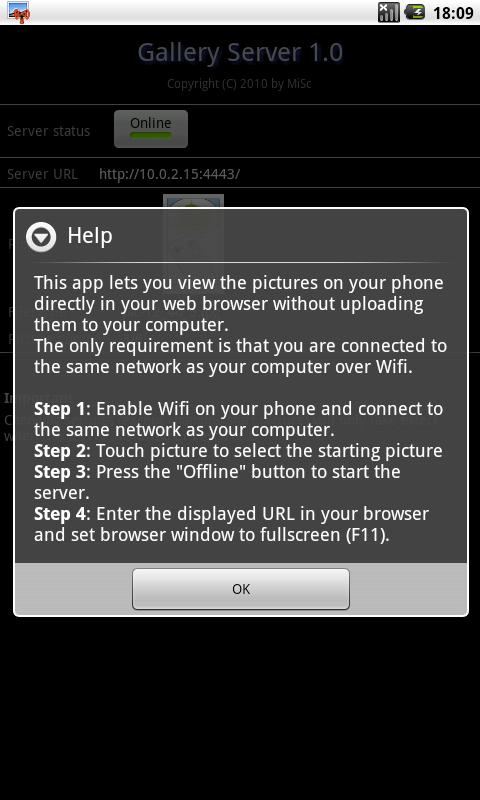
Task: Tap the Gallery Server 1.0 heading
Action: 240,53
